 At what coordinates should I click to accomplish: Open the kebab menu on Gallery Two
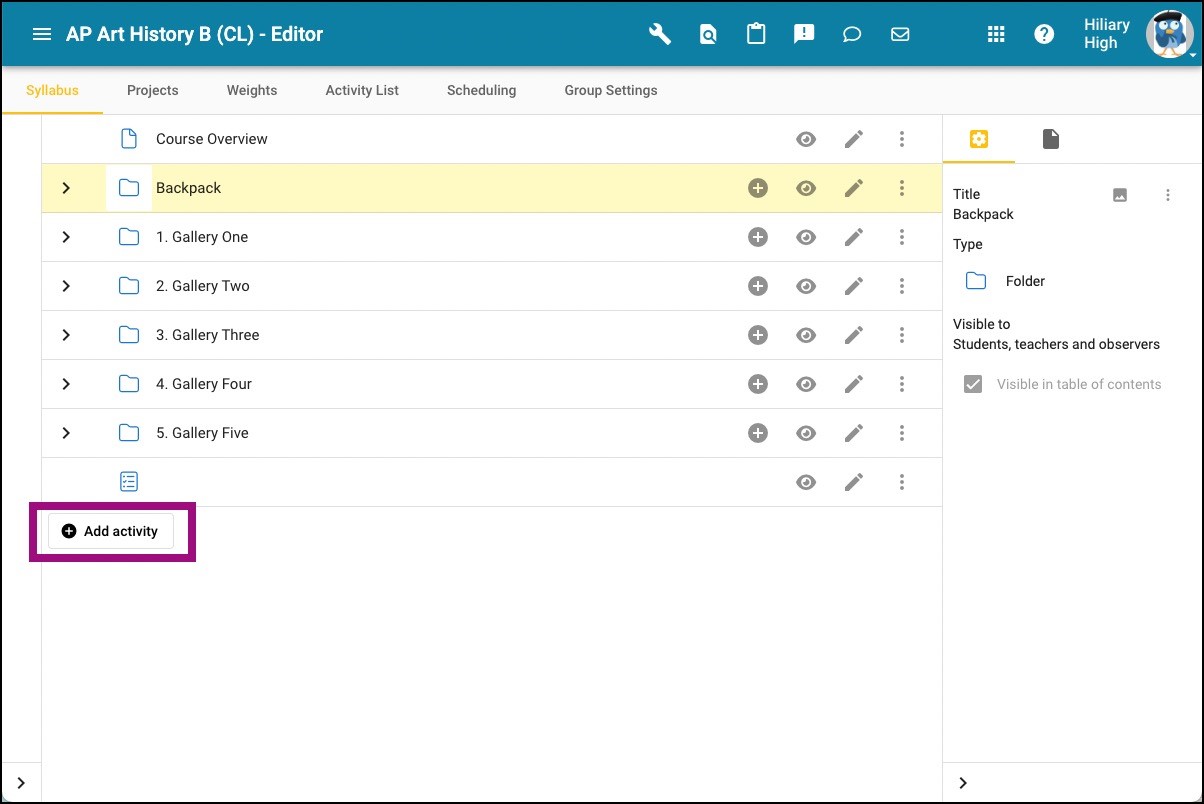pos(902,286)
